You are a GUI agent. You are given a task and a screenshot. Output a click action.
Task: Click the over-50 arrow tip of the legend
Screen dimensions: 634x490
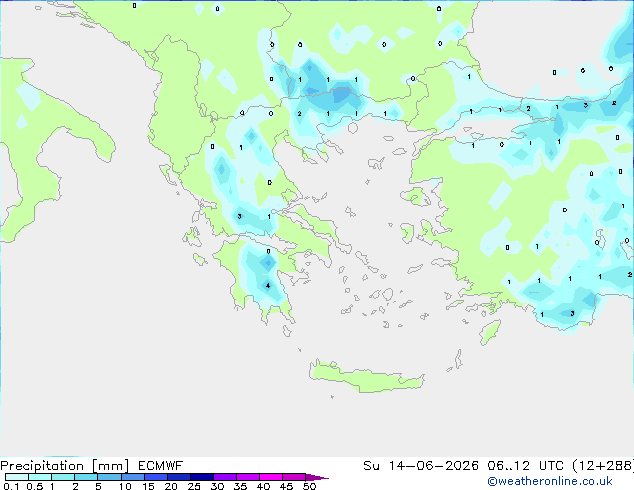(317, 478)
